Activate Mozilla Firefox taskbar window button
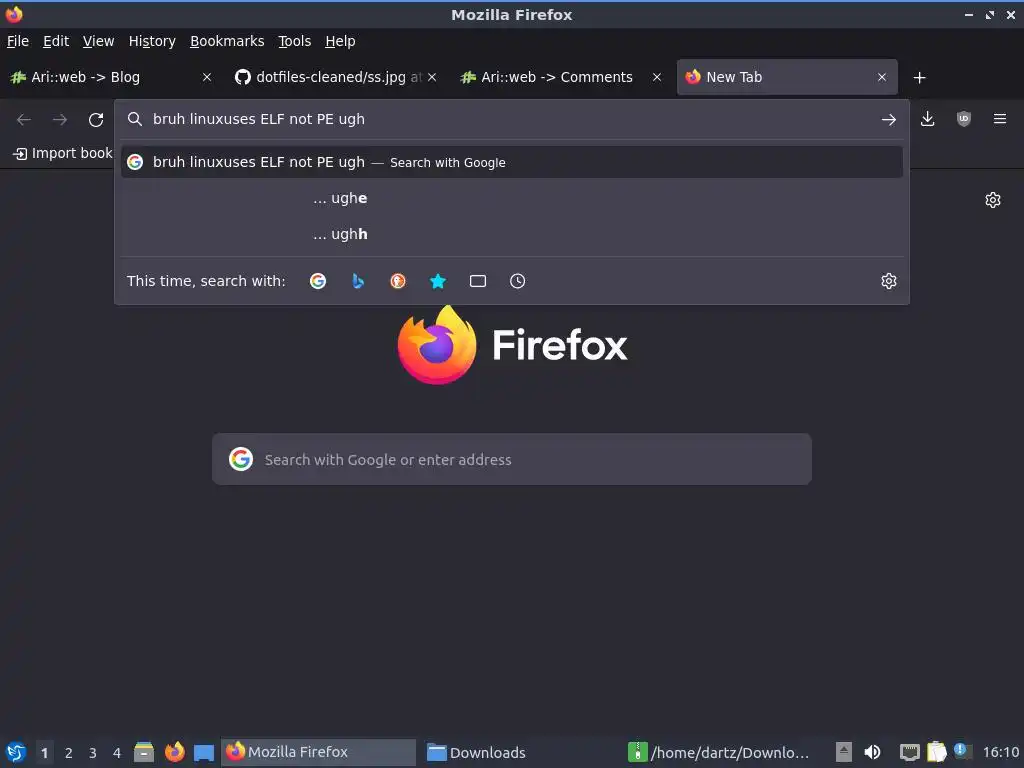 pos(319,752)
